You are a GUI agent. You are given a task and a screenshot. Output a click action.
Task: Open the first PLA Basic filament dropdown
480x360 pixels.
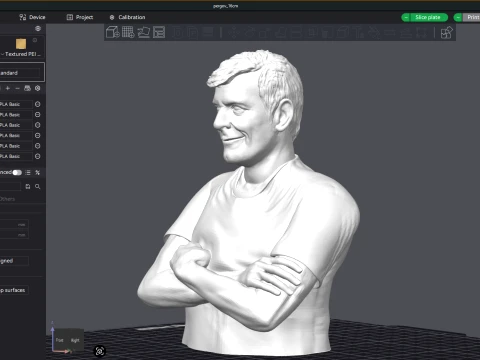click(x=16, y=104)
